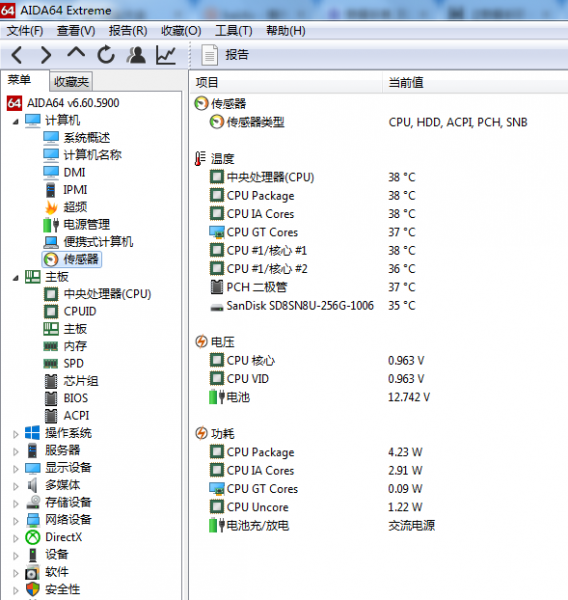568x600 pixels.
Task: Collapse the 计算机 tree node
Action: (16, 122)
